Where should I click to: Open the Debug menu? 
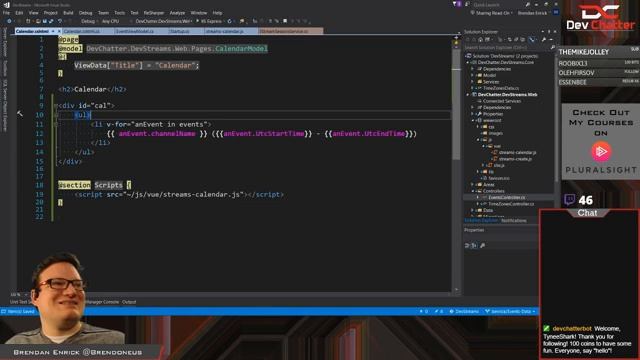tap(85, 13)
